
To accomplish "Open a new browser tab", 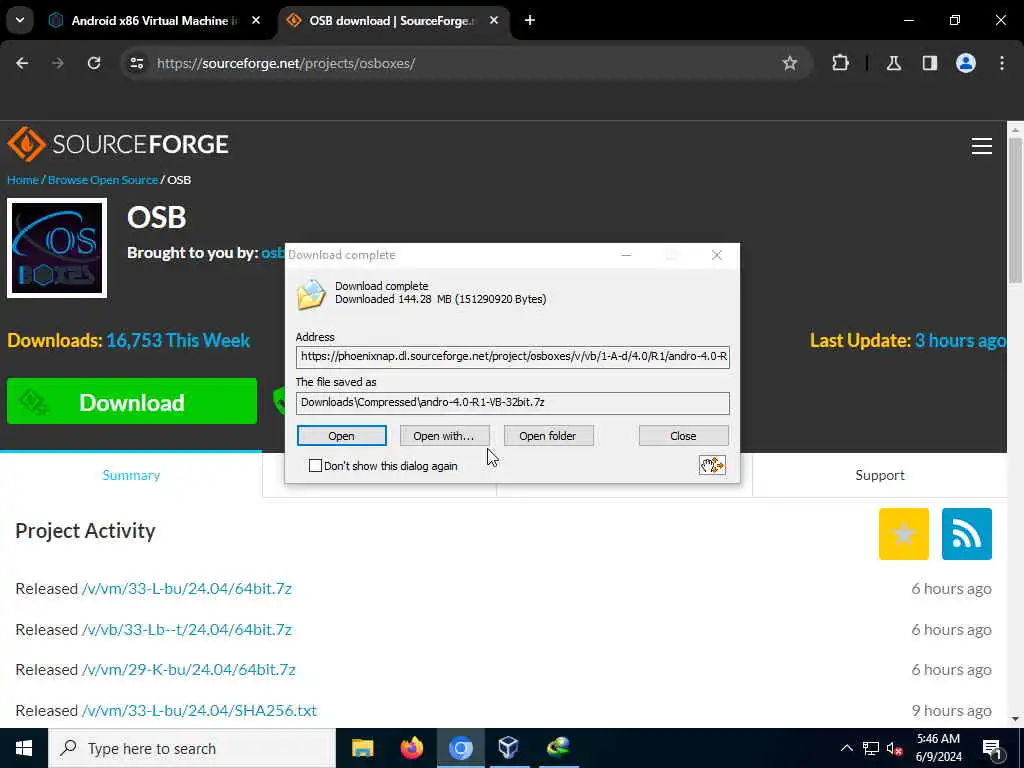I will tap(530, 21).
